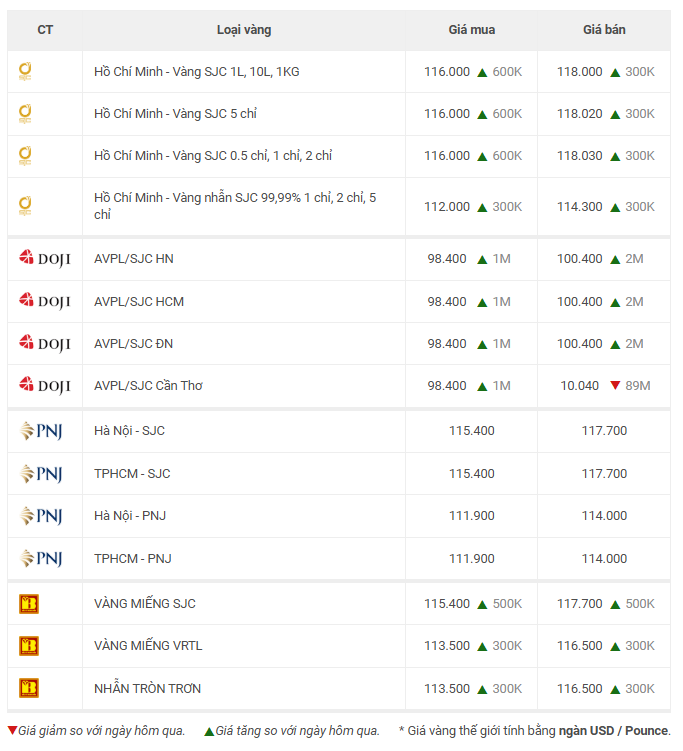Click the SJC logo beside Vàng SJC 0.5 chỉ

[25, 156]
